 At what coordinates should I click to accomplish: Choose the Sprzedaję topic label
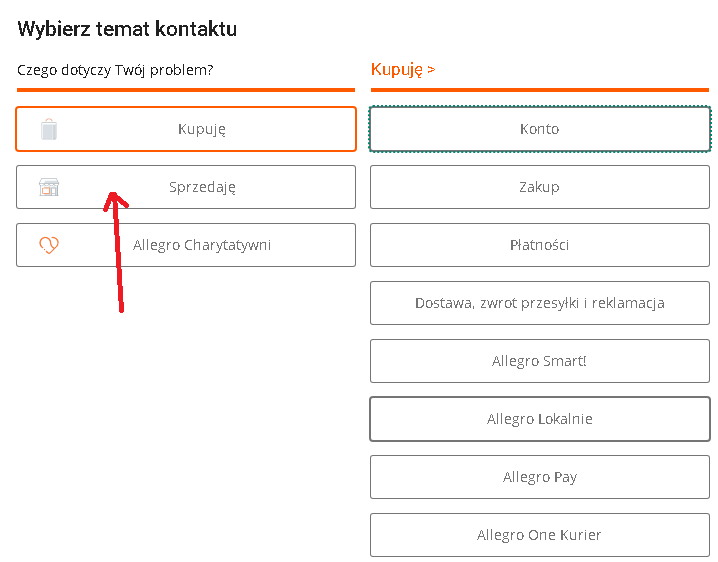(202, 187)
